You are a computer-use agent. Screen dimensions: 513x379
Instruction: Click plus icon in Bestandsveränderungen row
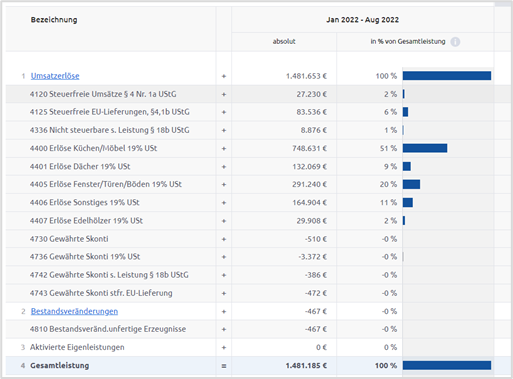click(x=224, y=312)
